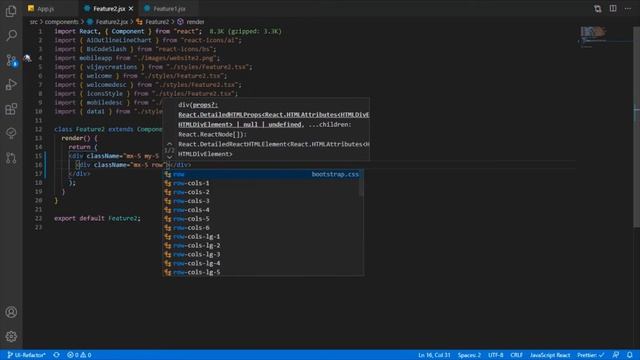Image resolution: width=640 pixels, height=360 pixels.
Task: Click the AiOutlineLineChart import line
Action: 148,40
